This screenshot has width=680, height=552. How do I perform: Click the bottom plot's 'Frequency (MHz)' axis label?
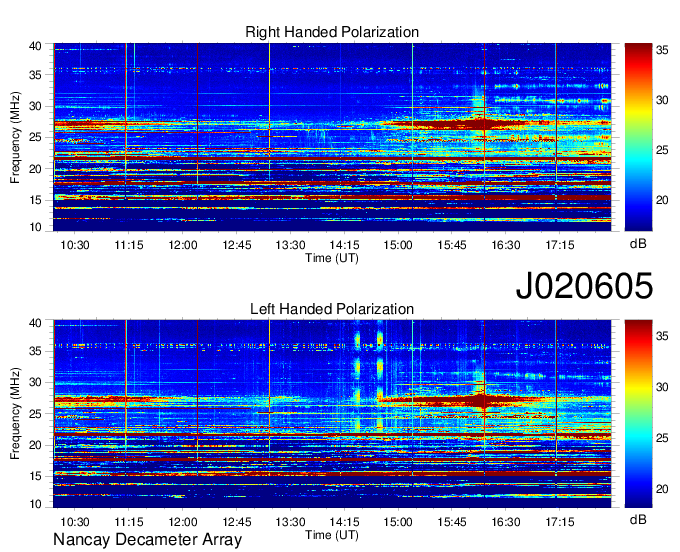[15, 414]
